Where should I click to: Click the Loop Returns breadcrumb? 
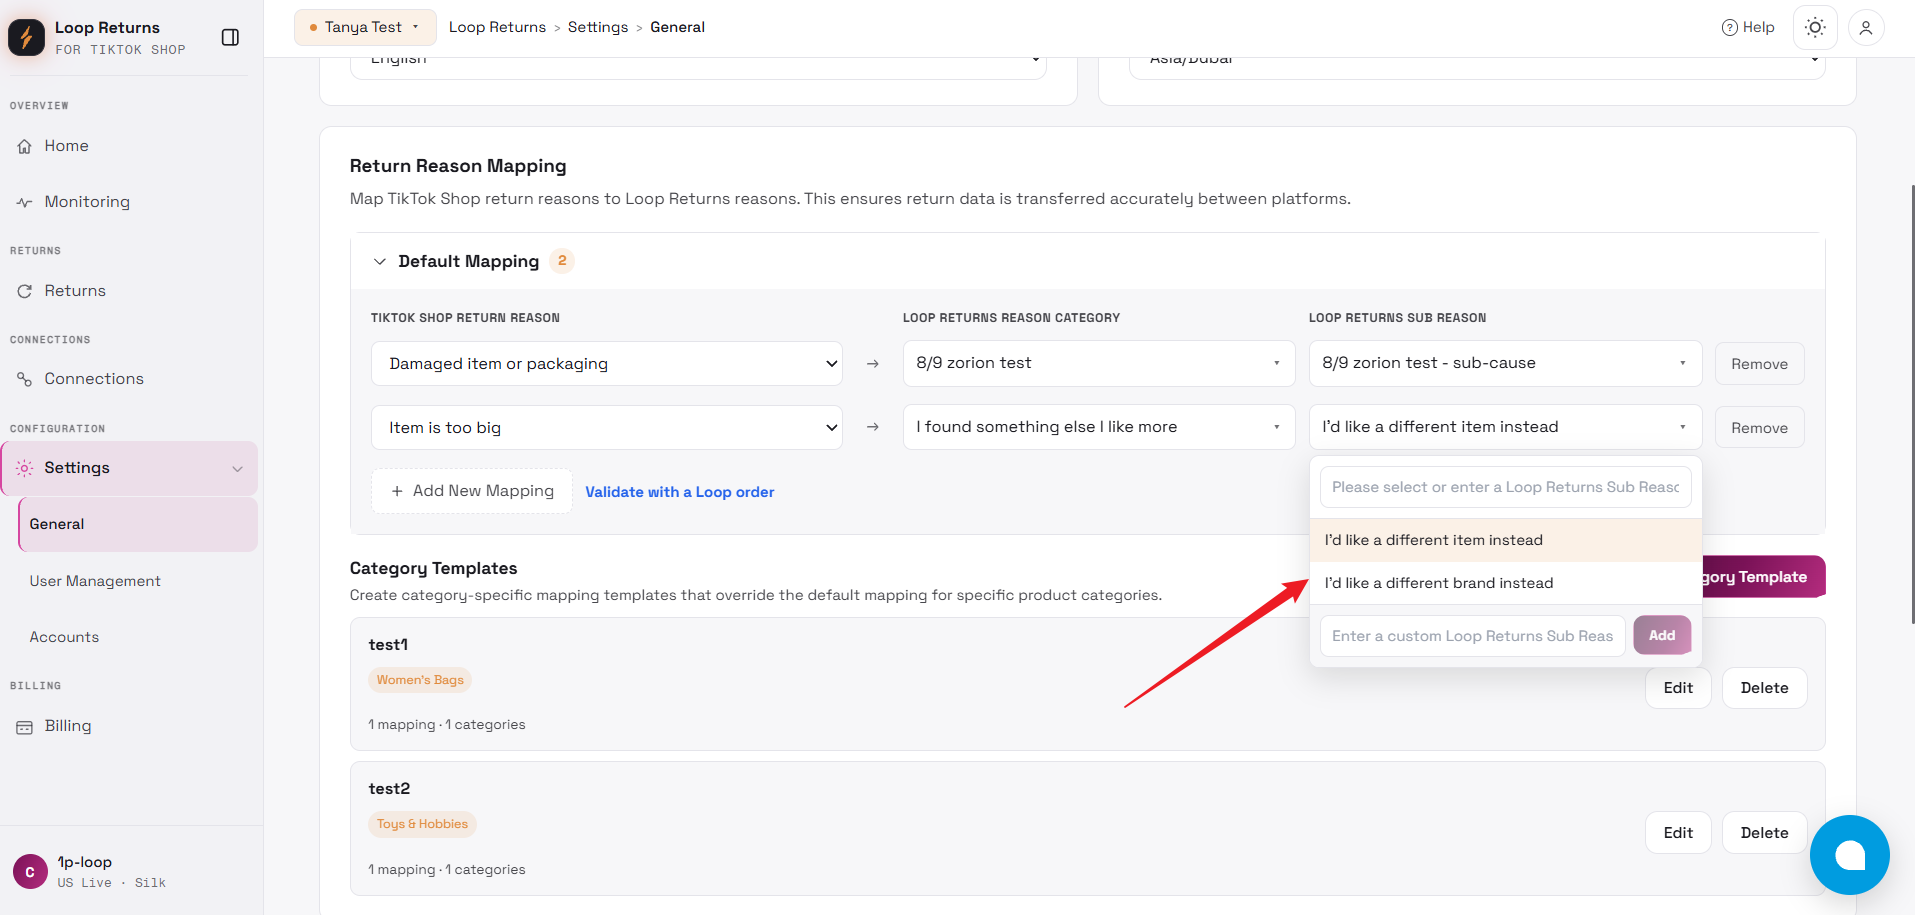coord(497,27)
